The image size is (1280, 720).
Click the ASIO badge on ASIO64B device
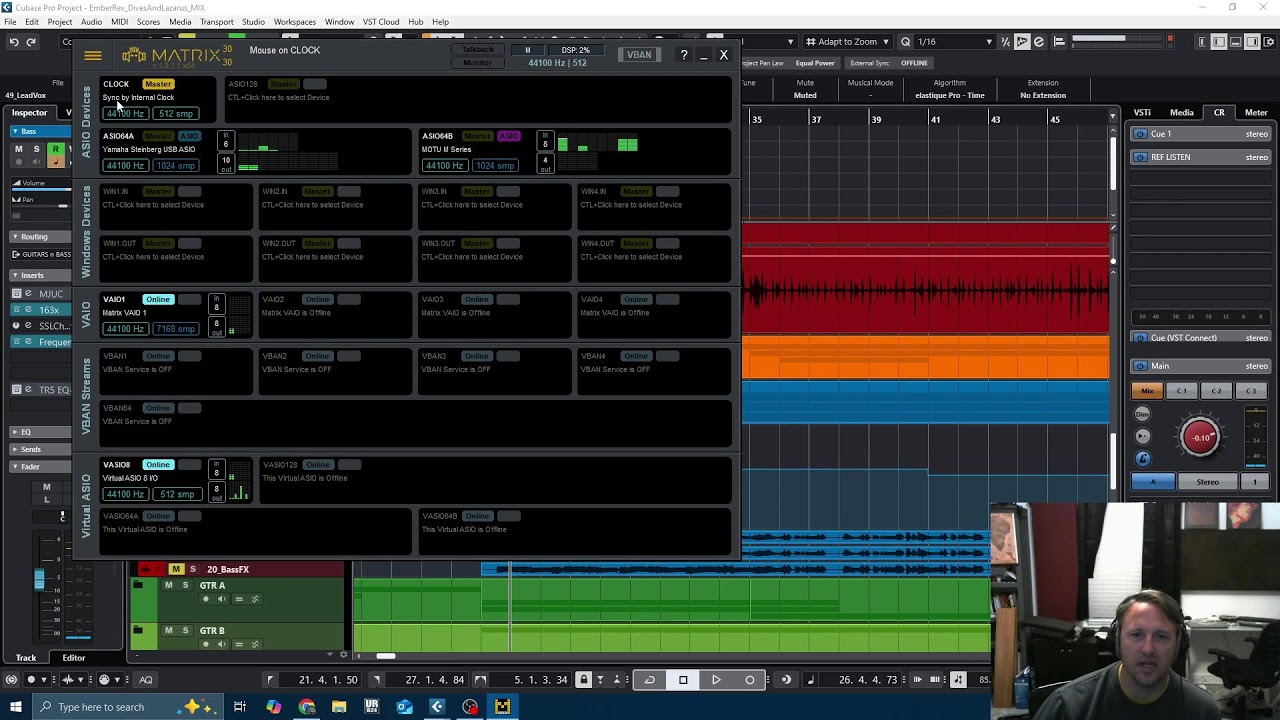[509, 136]
